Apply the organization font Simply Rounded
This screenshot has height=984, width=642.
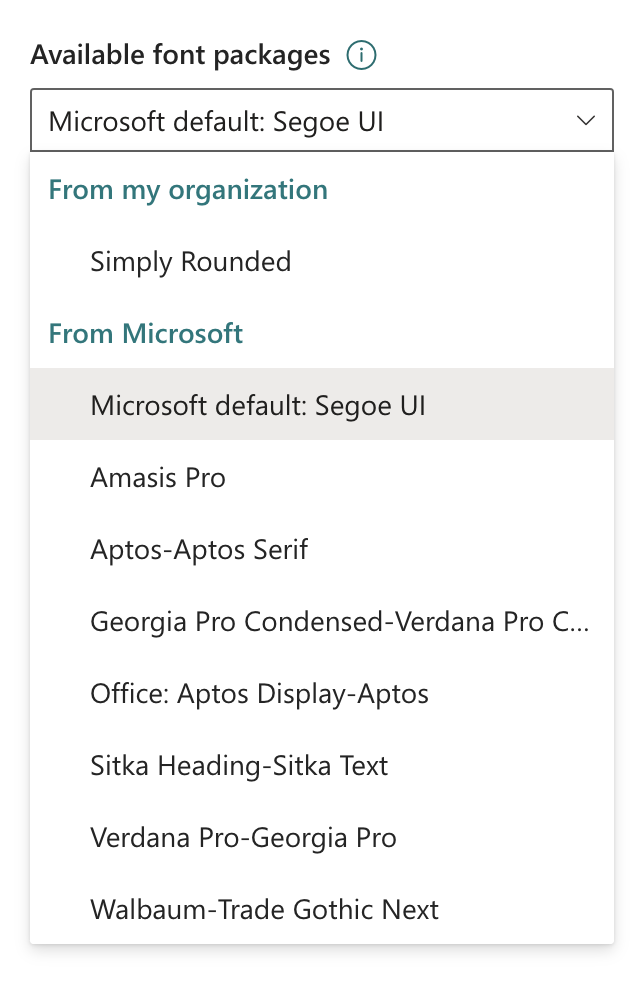(191, 262)
